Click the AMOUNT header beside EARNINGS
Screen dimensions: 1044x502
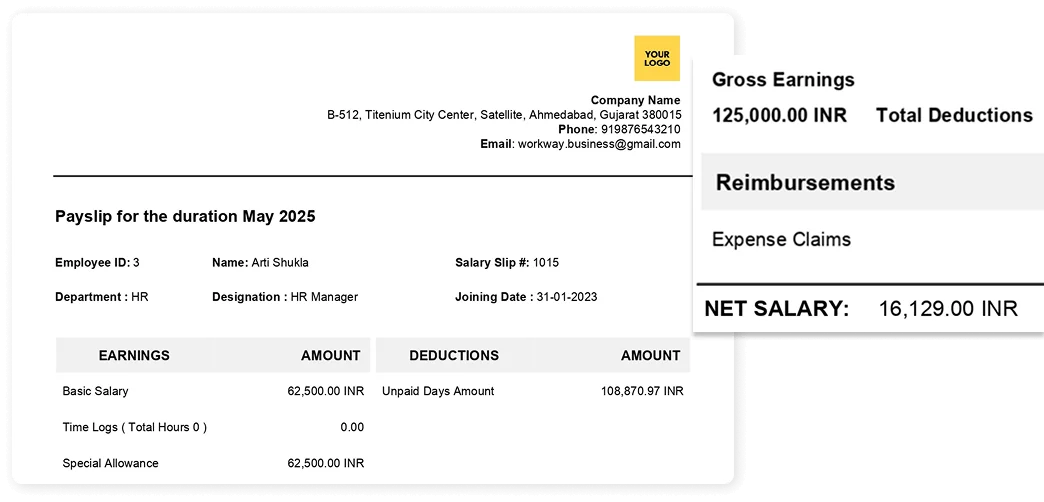click(330, 356)
